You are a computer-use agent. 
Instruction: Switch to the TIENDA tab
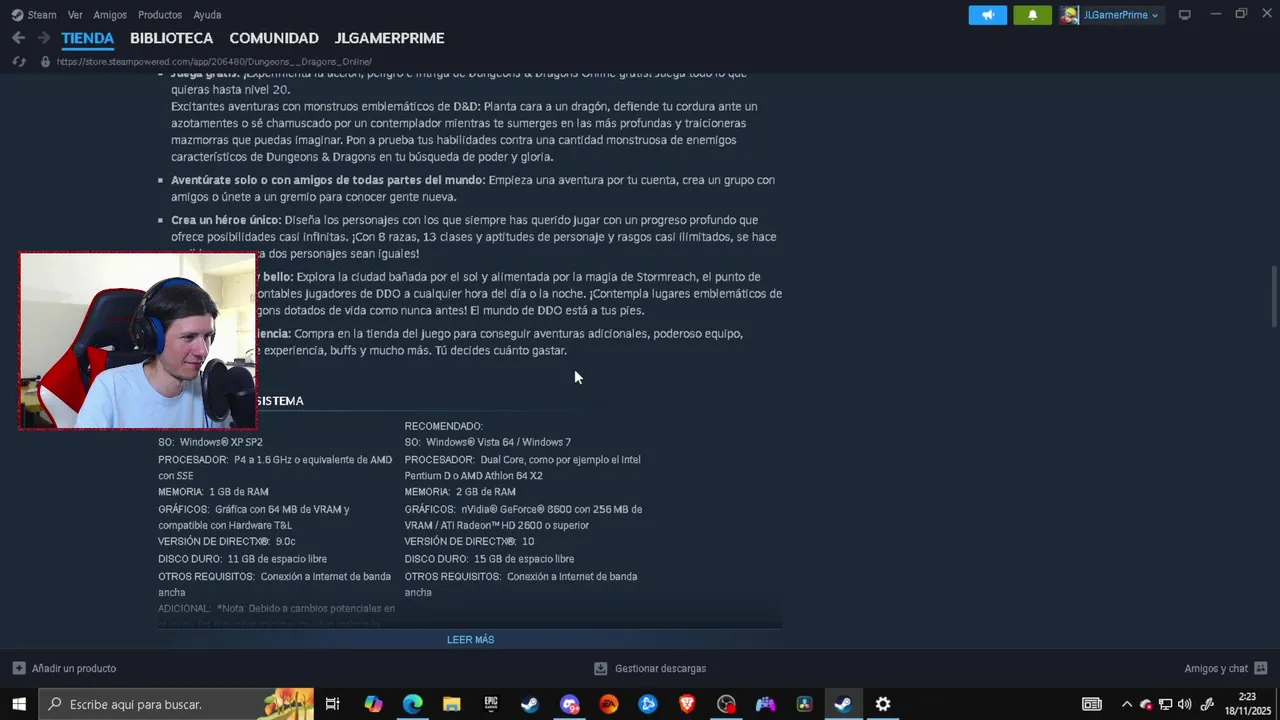point(88,38)
